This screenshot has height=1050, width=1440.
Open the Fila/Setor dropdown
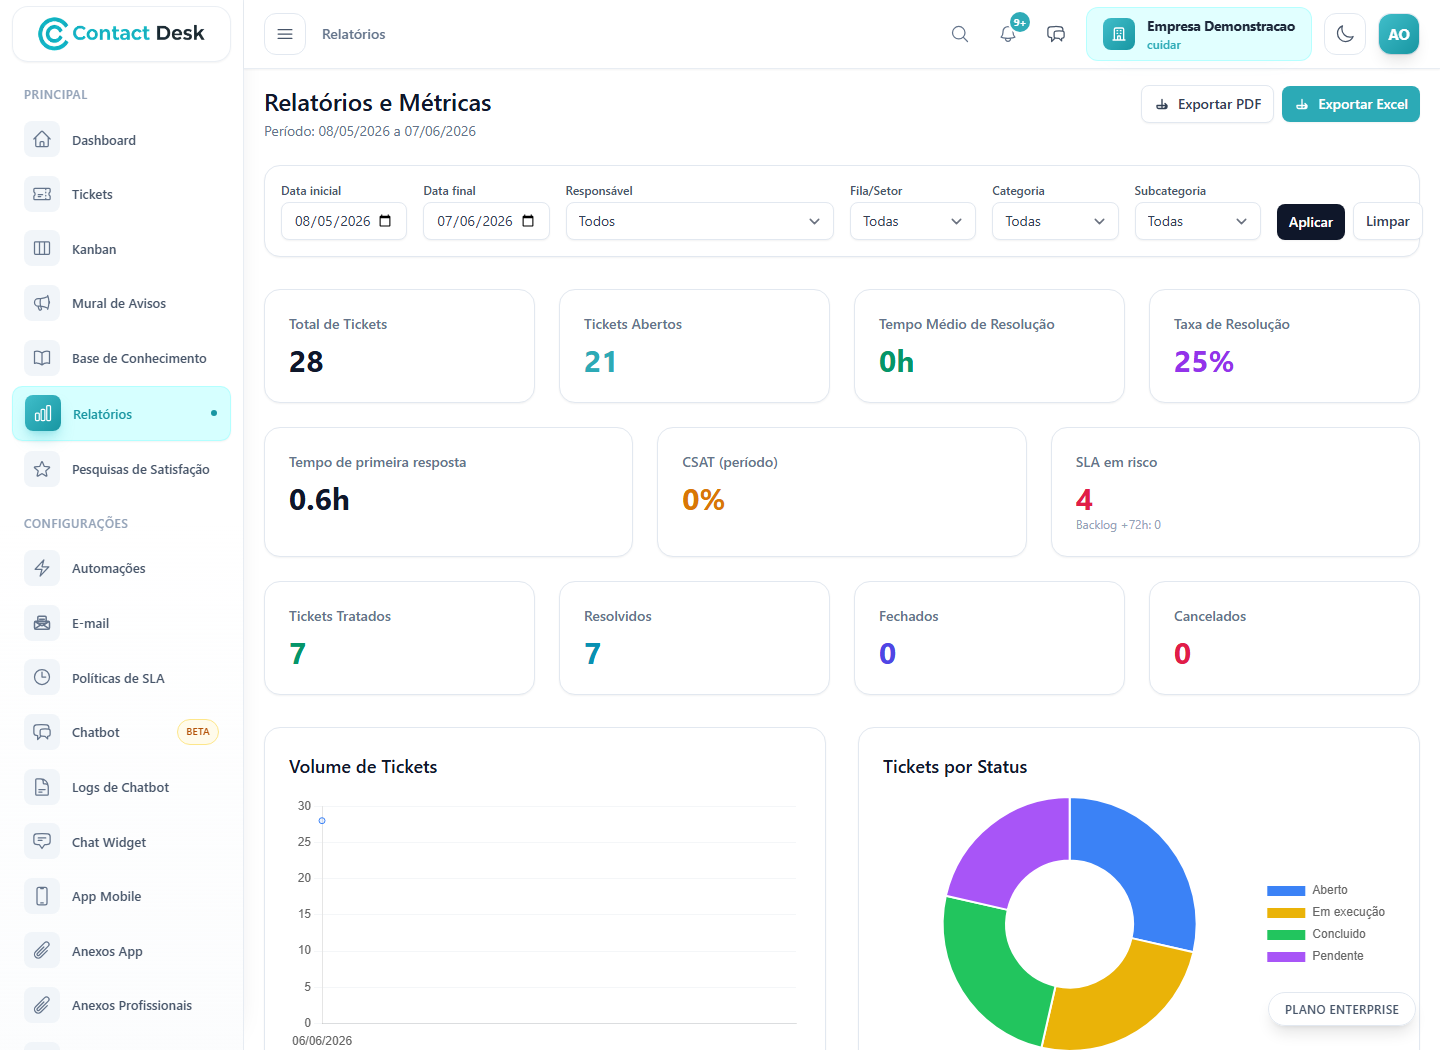[912, 221]
